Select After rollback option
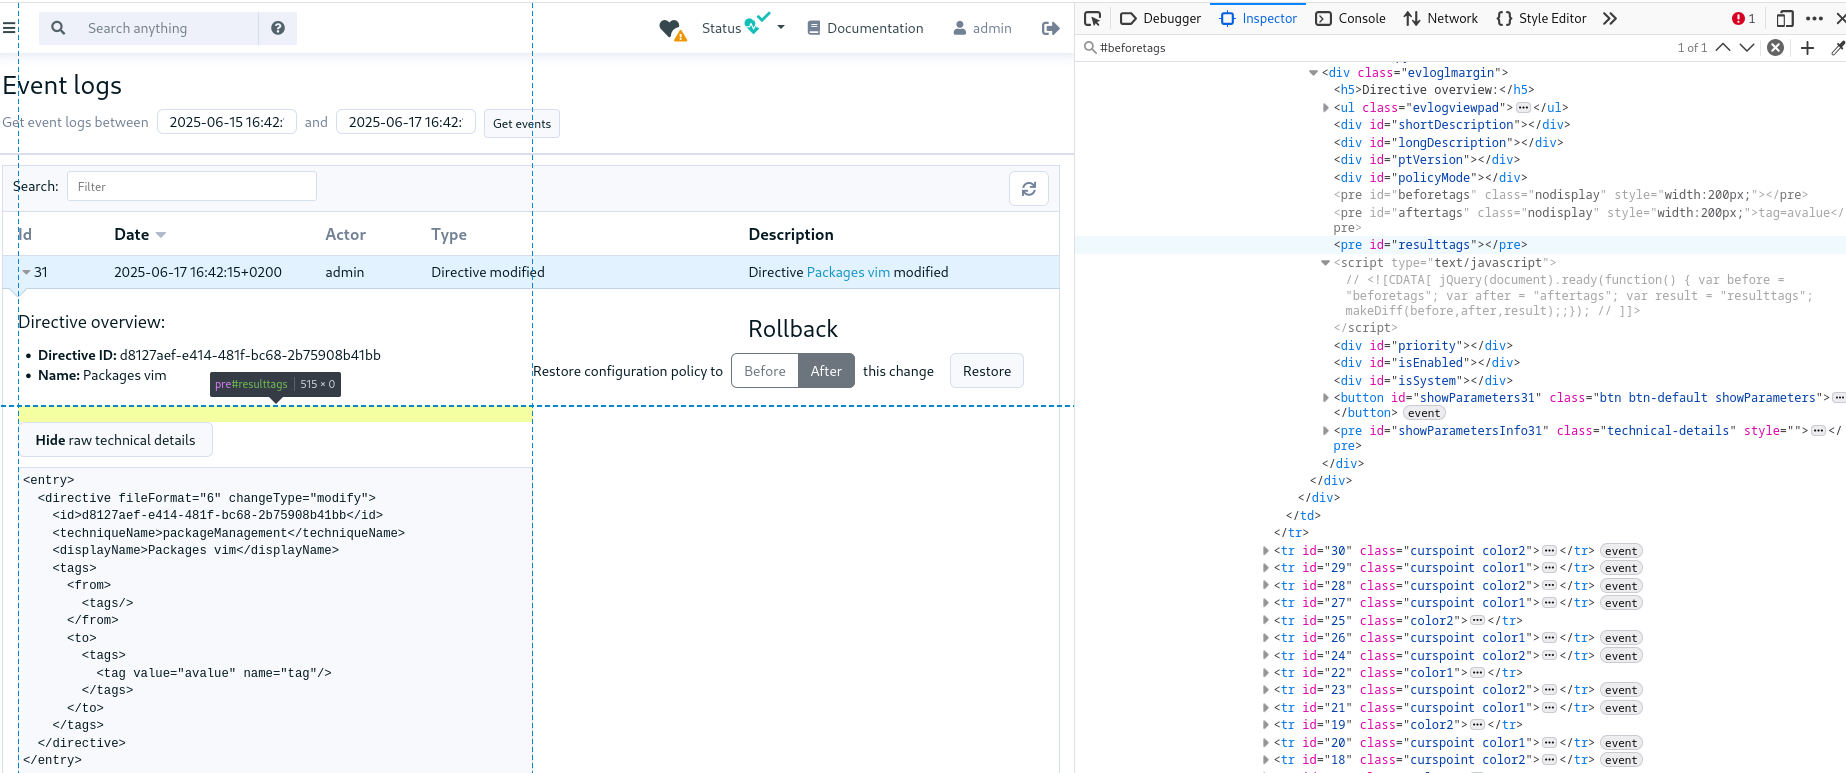Screen dimensions: 1846x773 (x=826, y=371)
